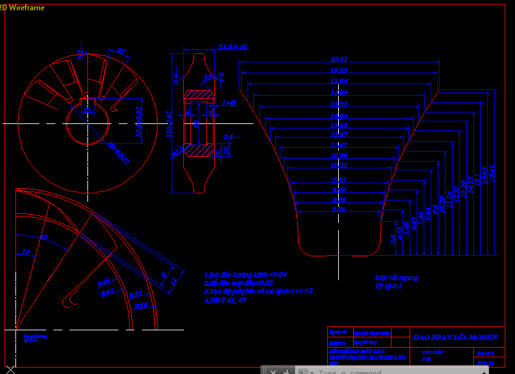Select the 110 diameter vertical dimension text
The image size is (515, 374).
170,124
